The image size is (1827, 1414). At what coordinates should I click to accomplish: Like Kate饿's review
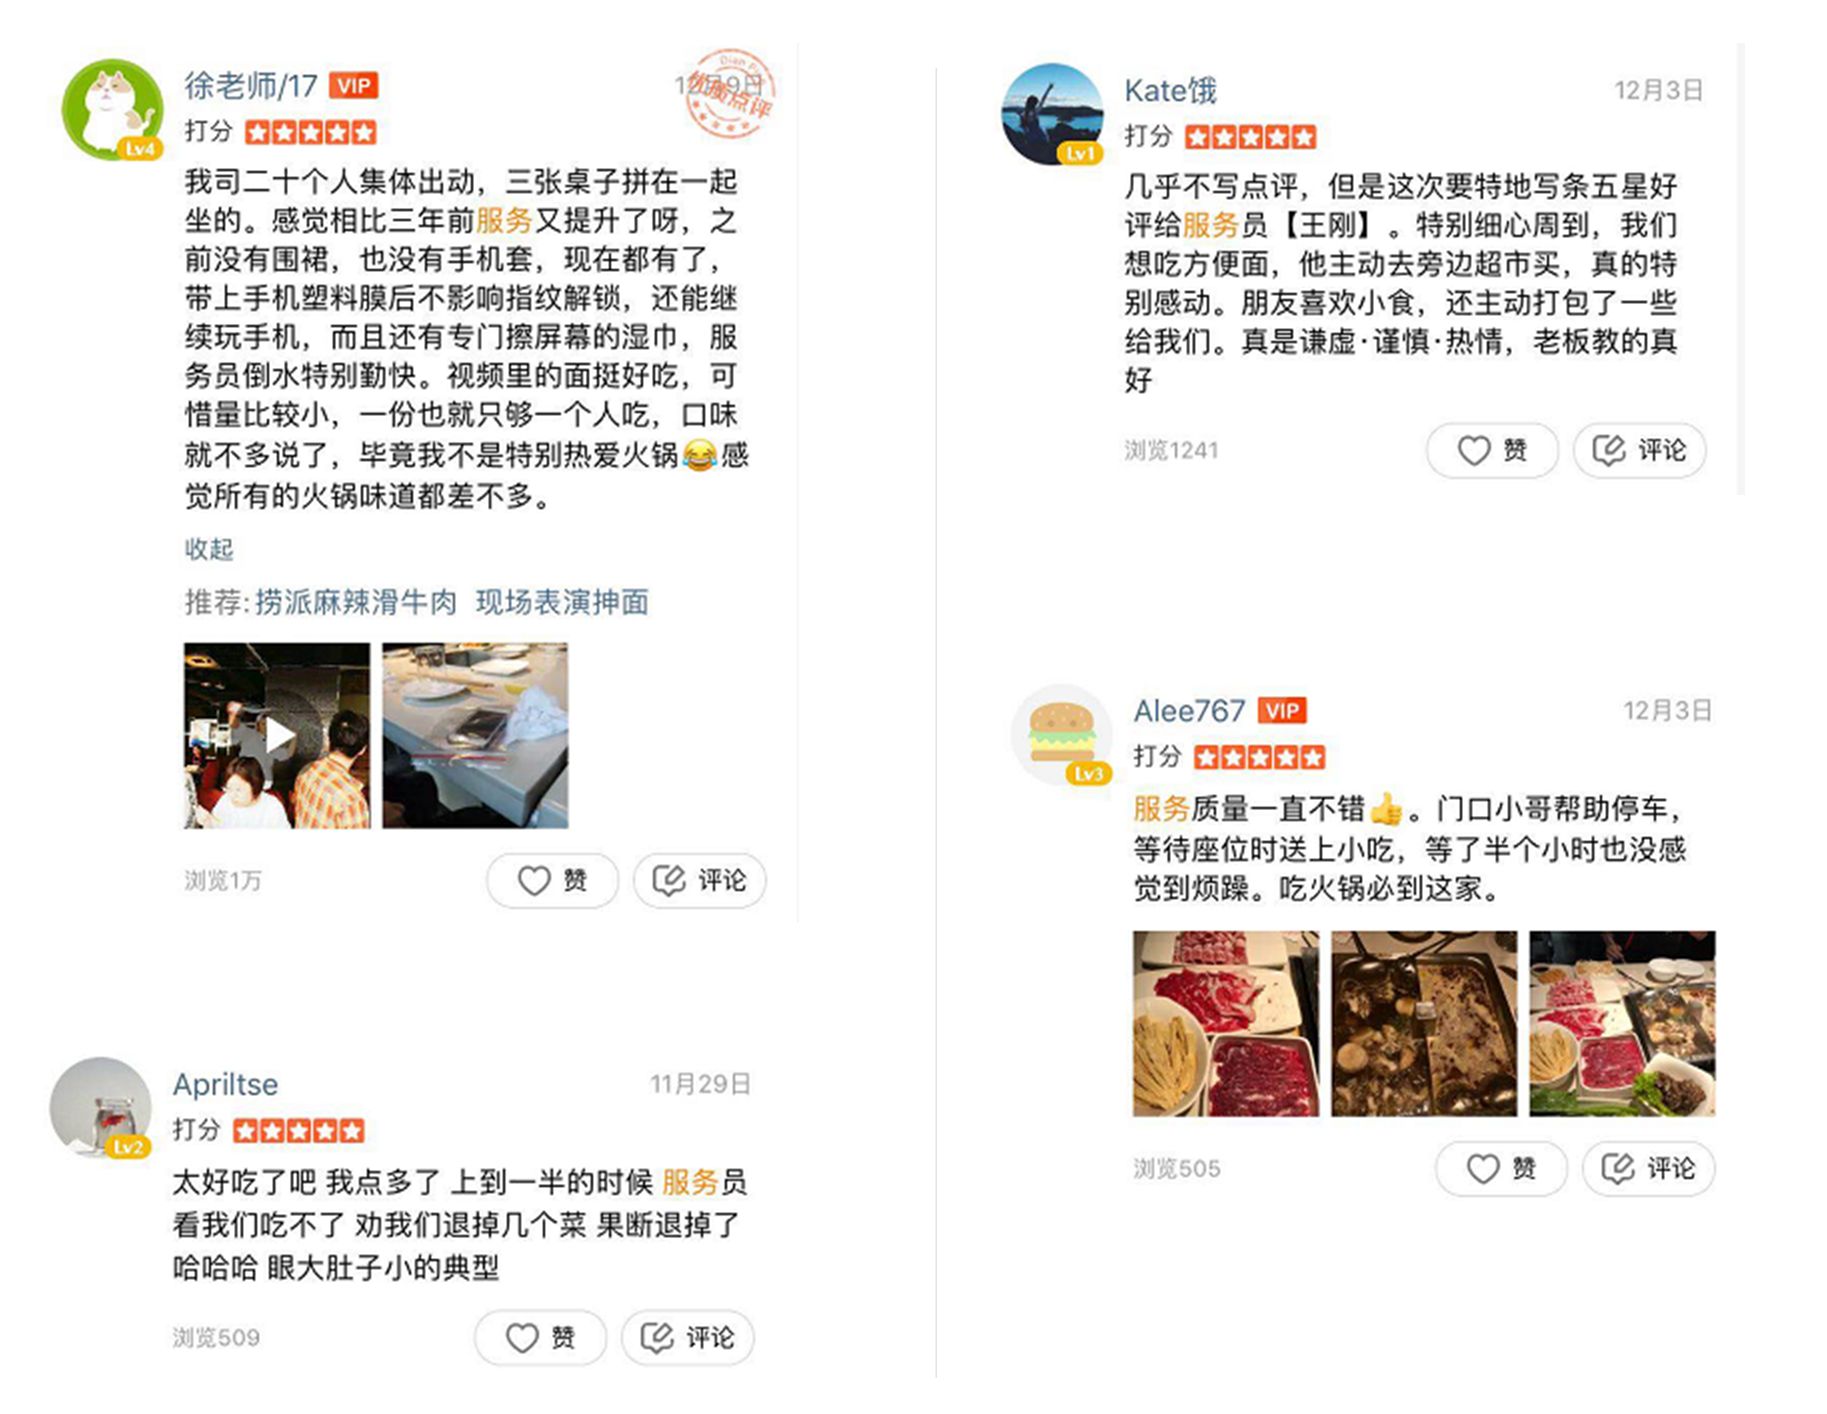tap(1492, 450)
